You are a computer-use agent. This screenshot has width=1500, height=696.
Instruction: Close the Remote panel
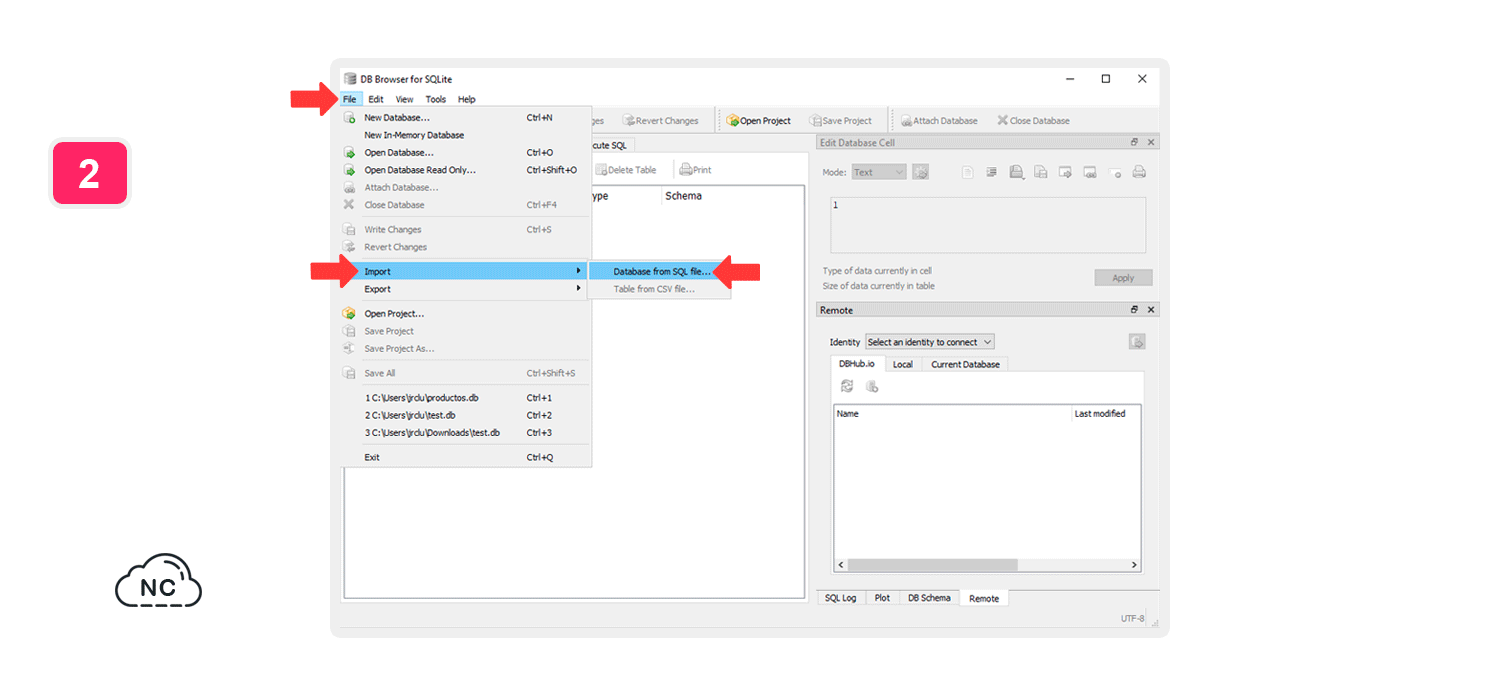pos(1151,310)
